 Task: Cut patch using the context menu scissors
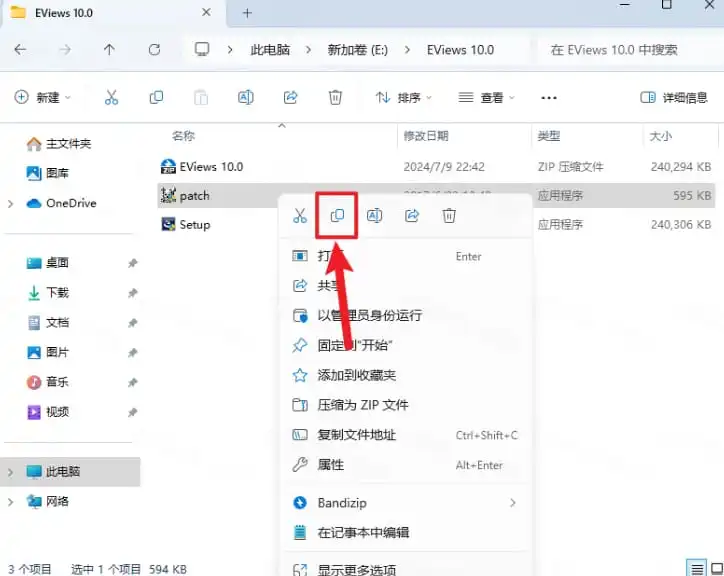300,215
